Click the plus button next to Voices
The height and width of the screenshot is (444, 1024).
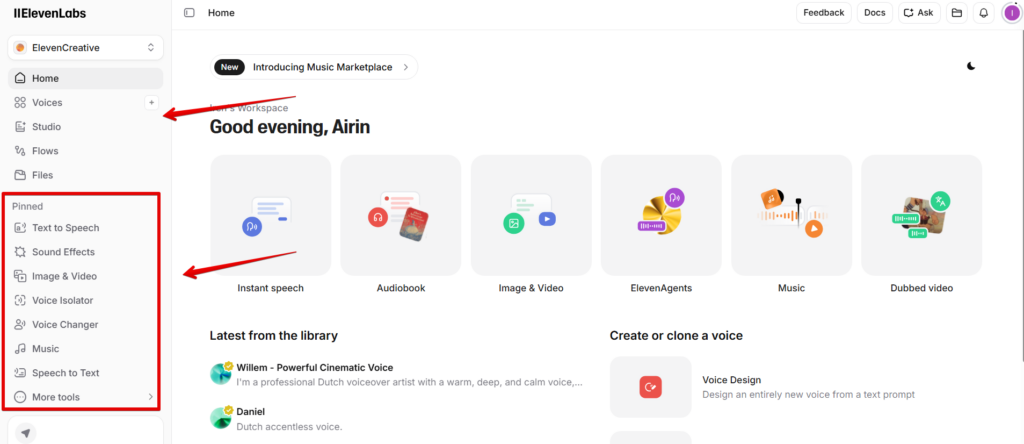click(x=152, y=103)
